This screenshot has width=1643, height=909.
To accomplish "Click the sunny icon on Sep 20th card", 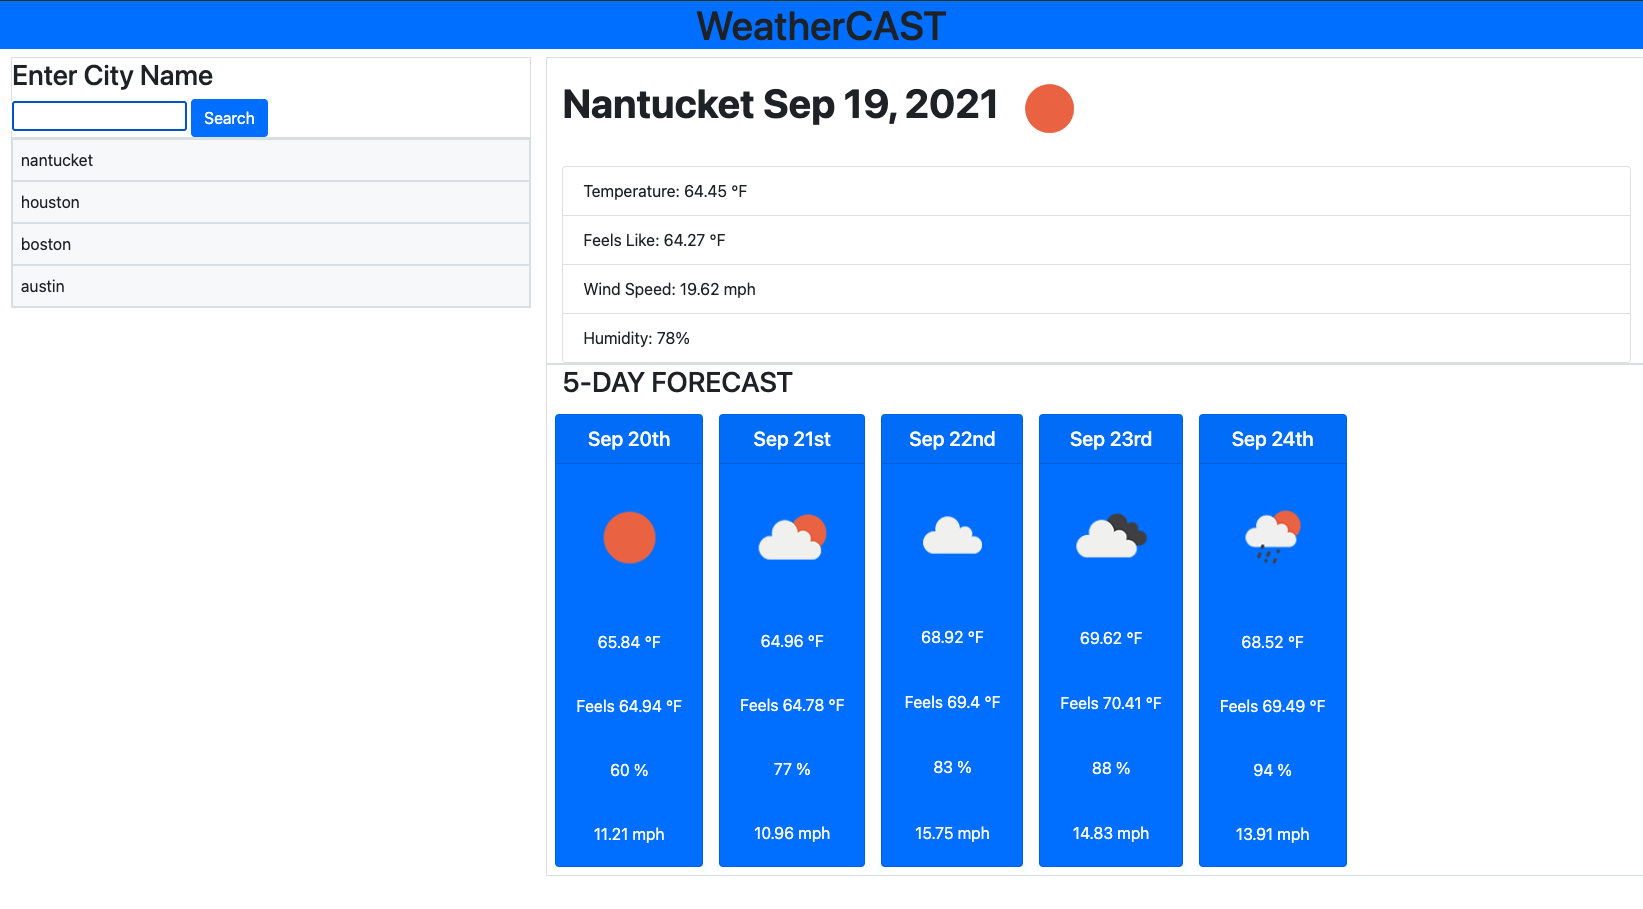I will tap(628, 537).
